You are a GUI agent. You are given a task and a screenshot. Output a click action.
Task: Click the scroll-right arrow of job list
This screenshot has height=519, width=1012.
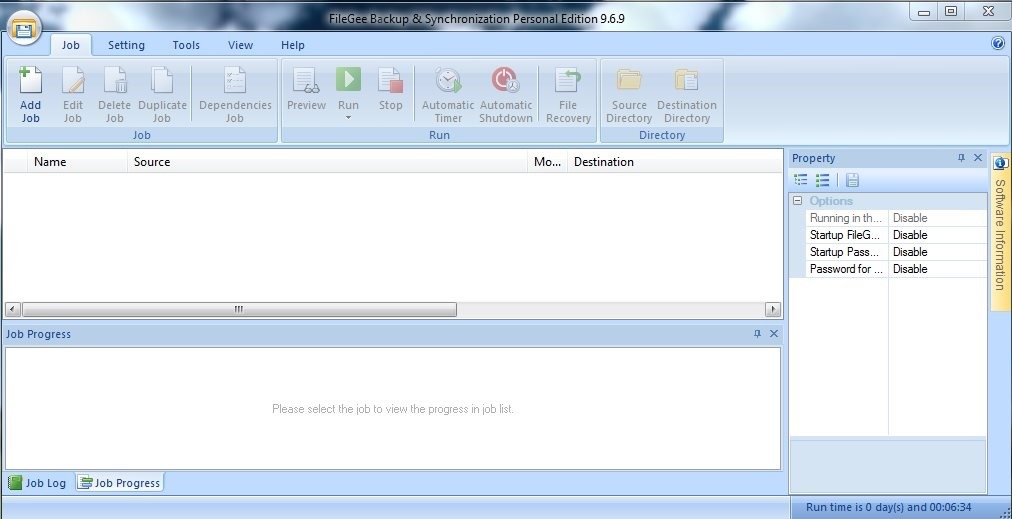click(773, 310)
